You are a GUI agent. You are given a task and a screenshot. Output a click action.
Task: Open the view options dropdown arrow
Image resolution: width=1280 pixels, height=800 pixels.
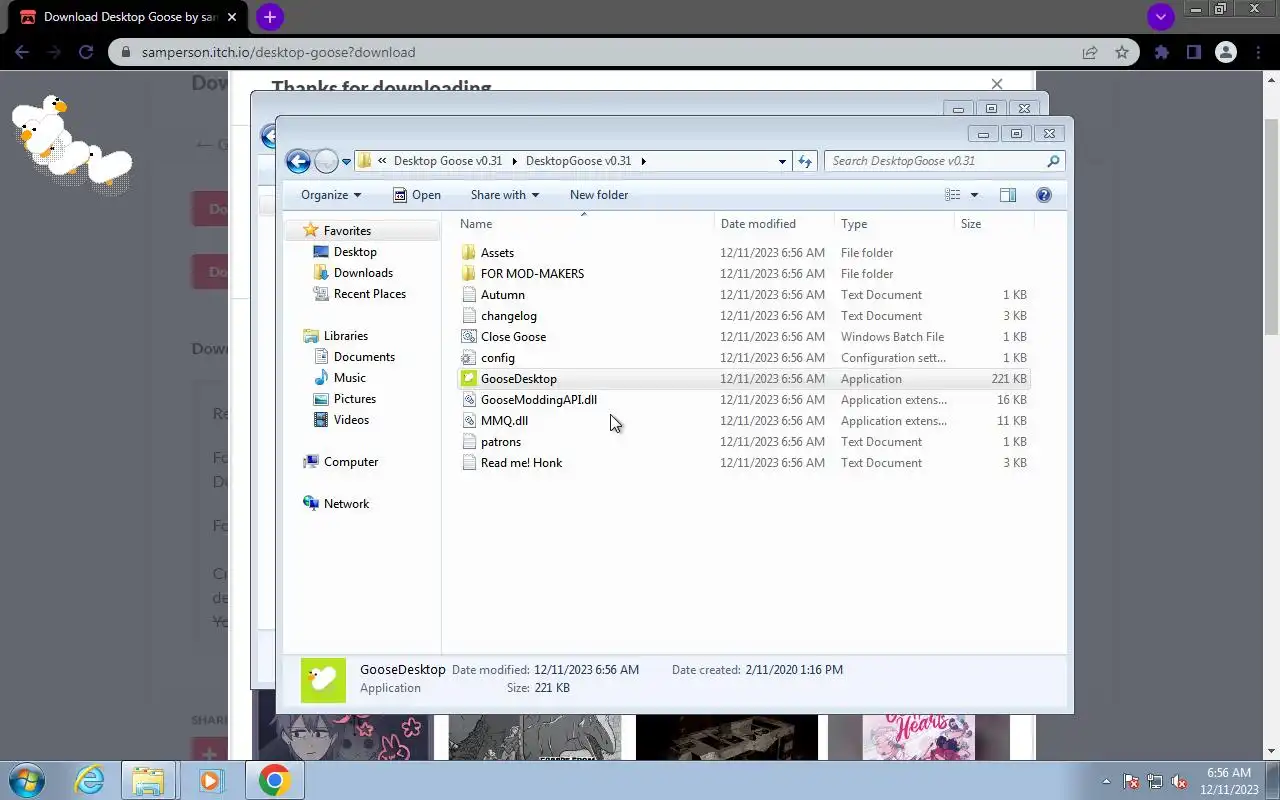(974, 195)
